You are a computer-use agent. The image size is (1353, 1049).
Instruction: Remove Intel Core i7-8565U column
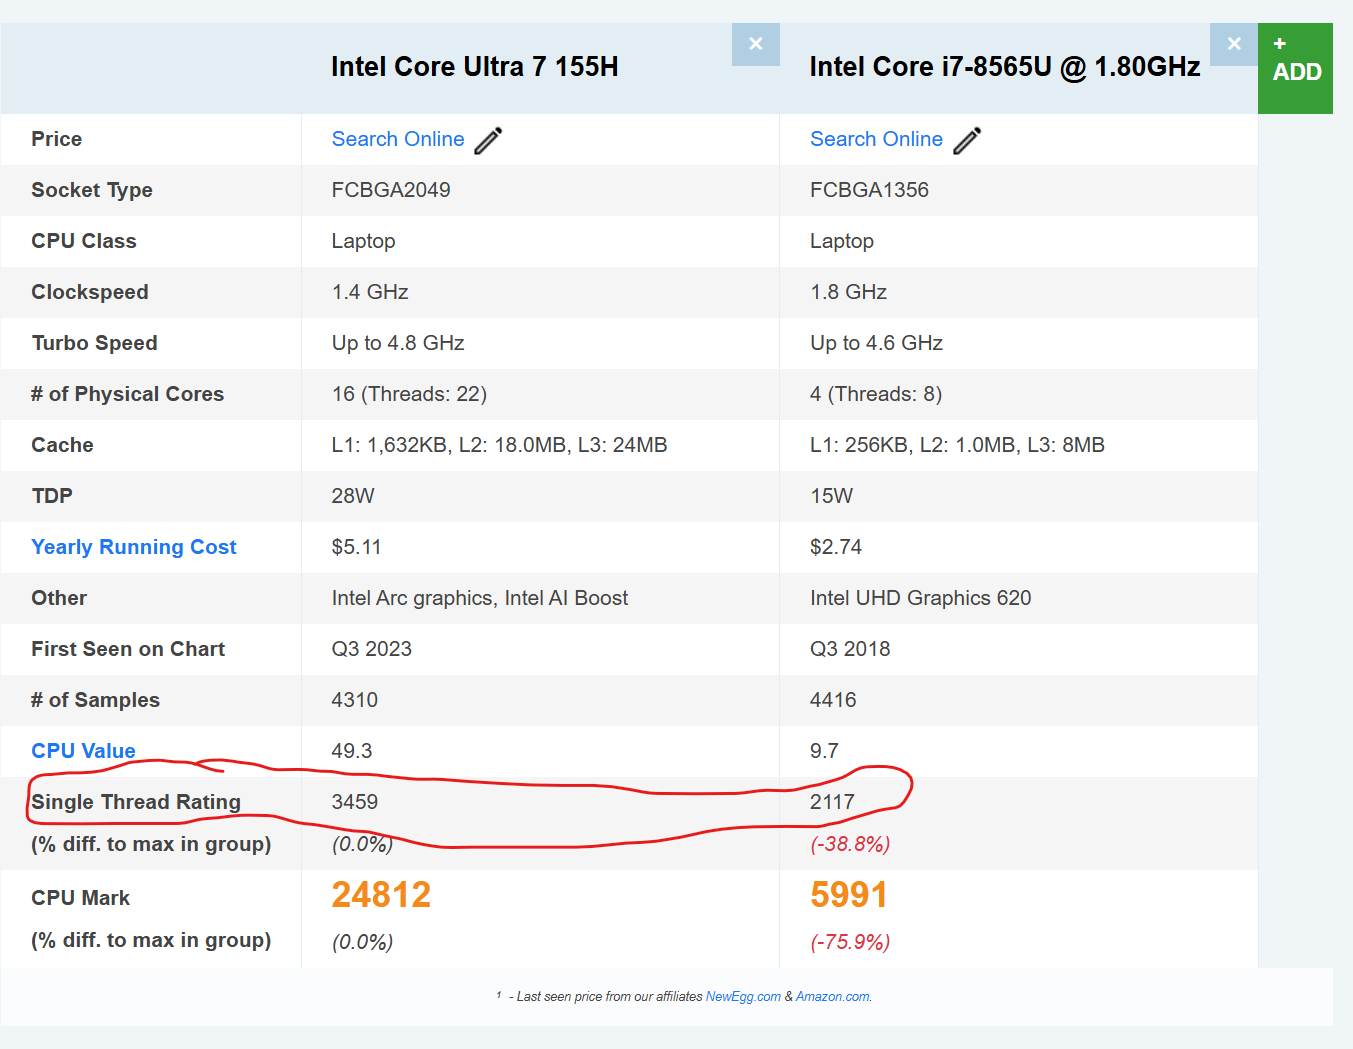point(1233,44)
